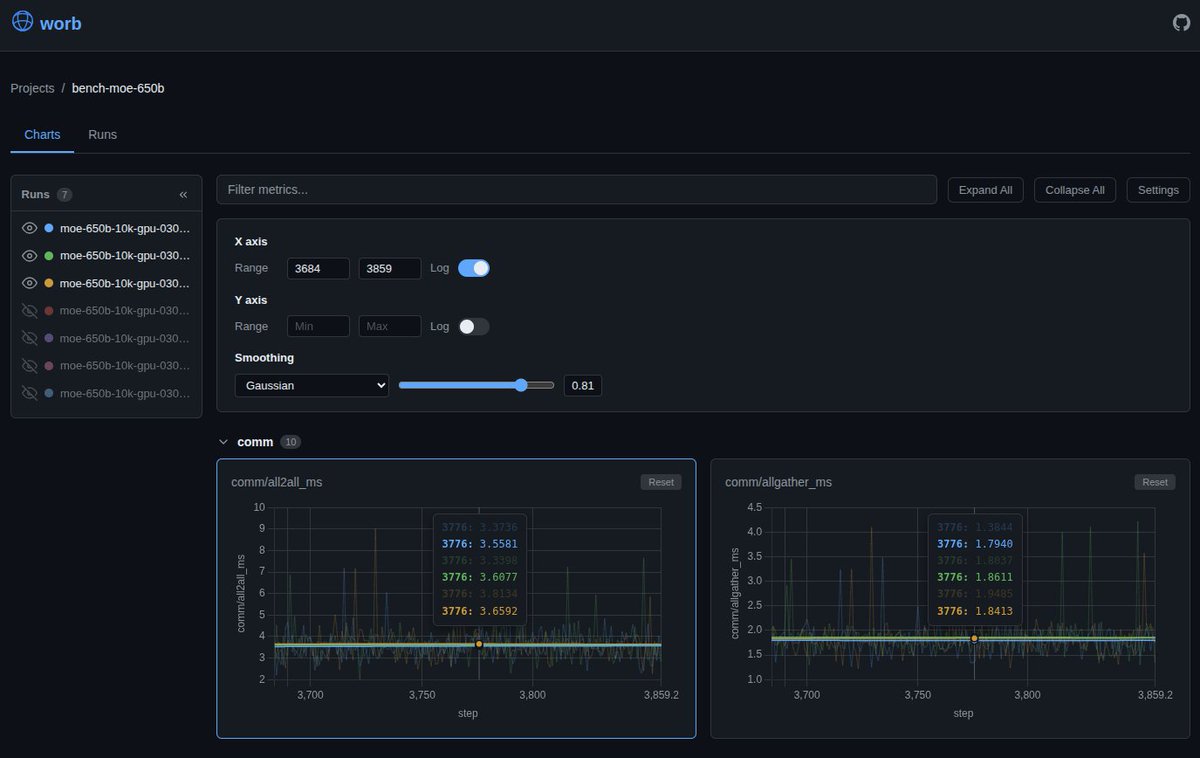Switch to the Runs tab
Screen dimensions: 1200x758
[102, 134]
